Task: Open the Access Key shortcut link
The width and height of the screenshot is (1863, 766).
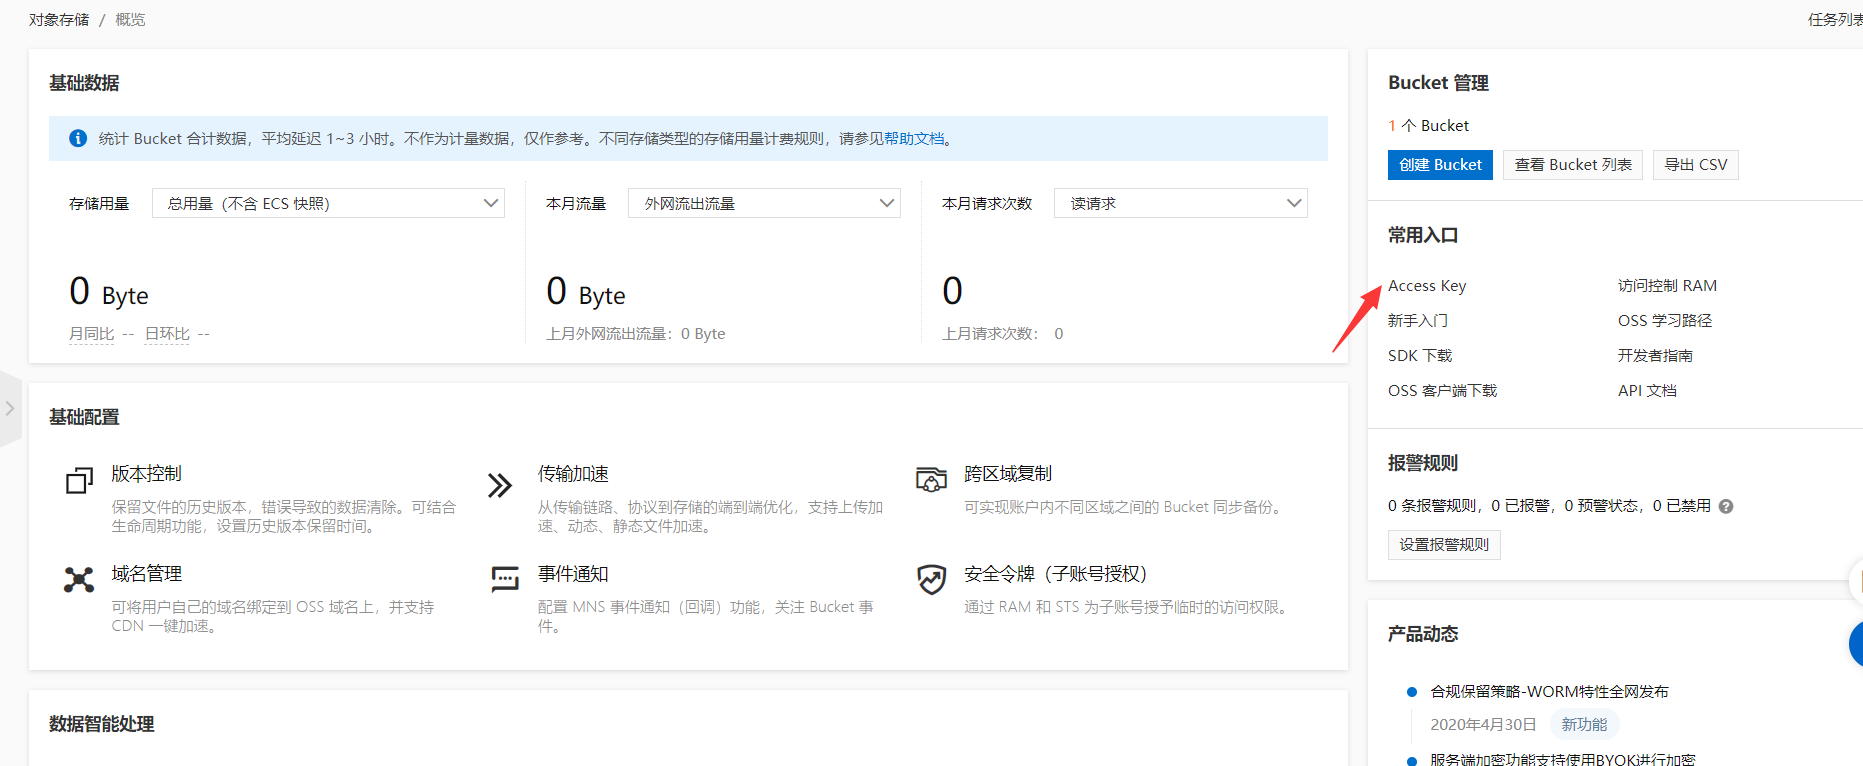Action: (x=1427, y=286)
